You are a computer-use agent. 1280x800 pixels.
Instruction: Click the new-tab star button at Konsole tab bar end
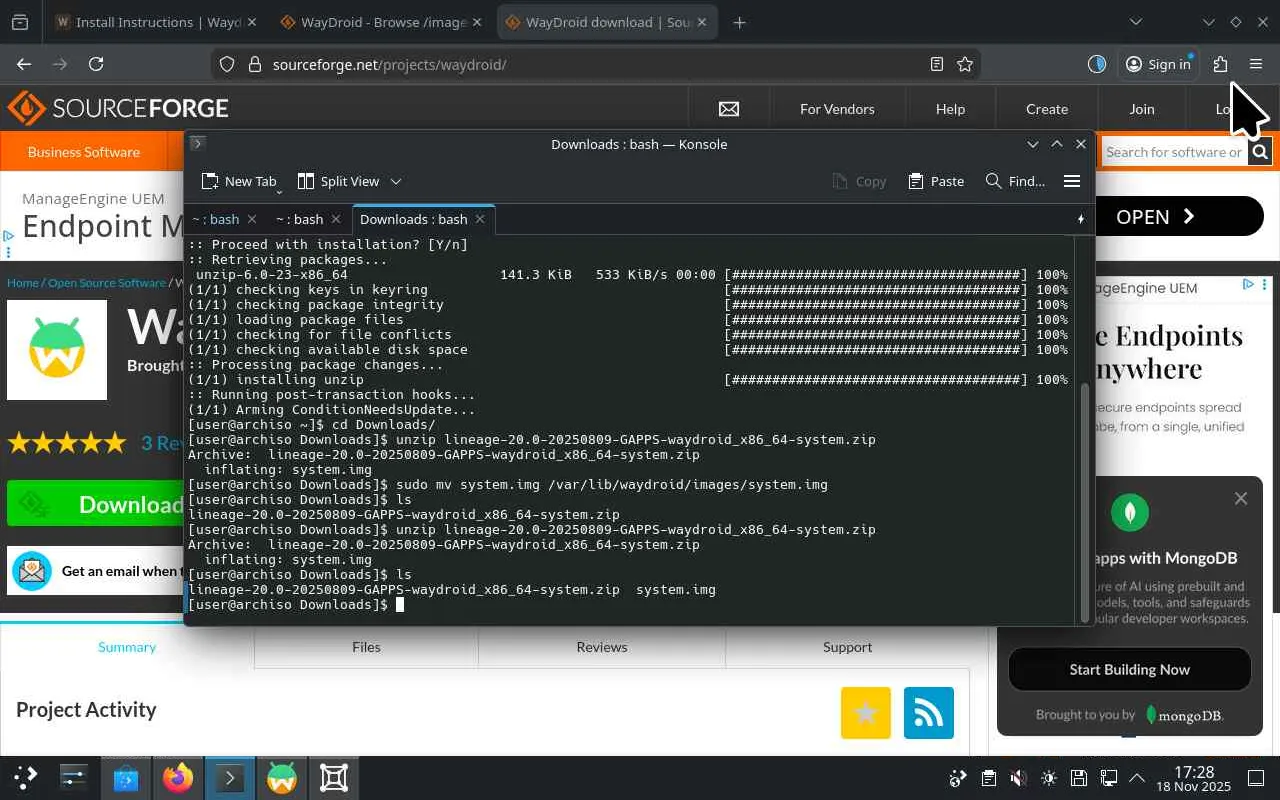point(1081,219)
